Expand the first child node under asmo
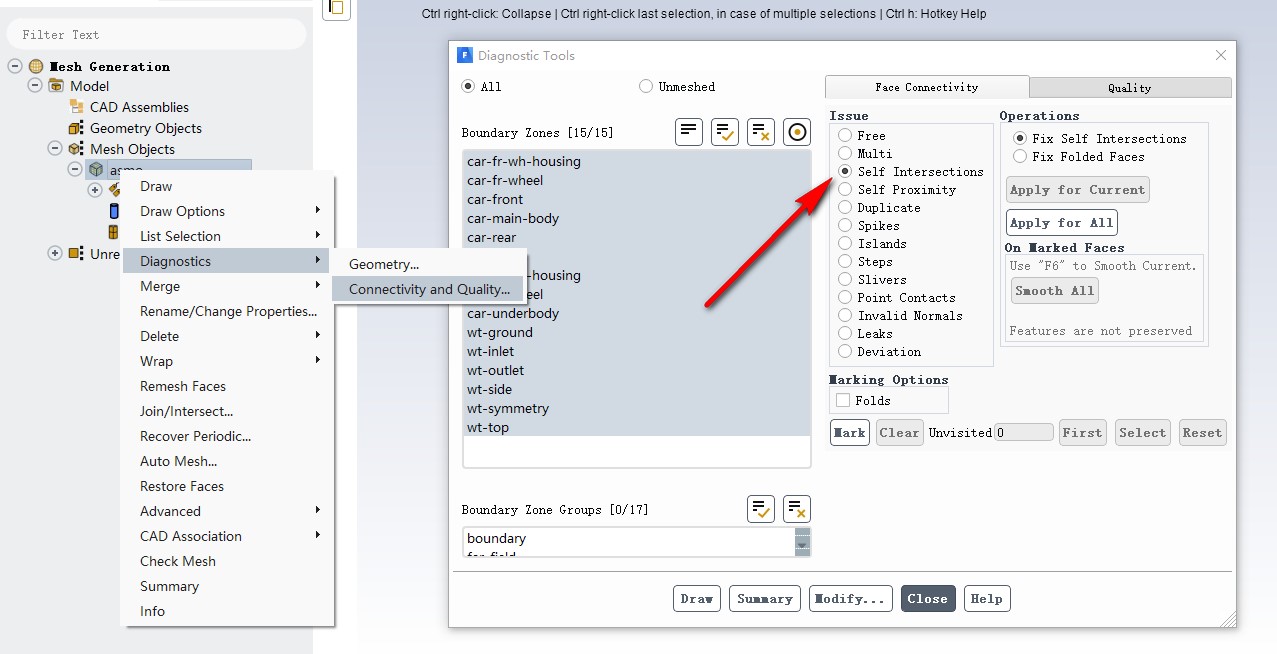Image resolution: width=1277 pixels, height=654 pixels. [x=95, y=190]
